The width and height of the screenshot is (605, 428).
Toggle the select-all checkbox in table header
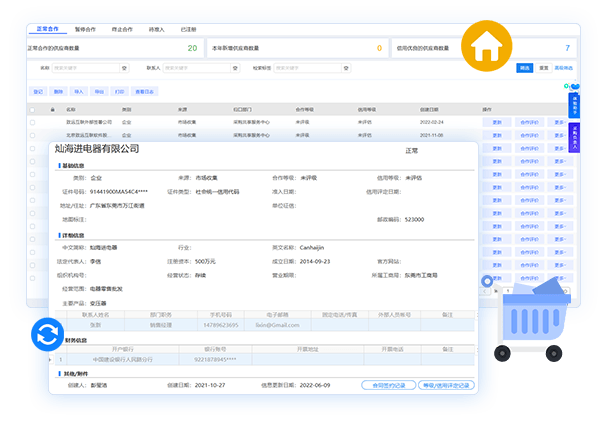(32, 110)
